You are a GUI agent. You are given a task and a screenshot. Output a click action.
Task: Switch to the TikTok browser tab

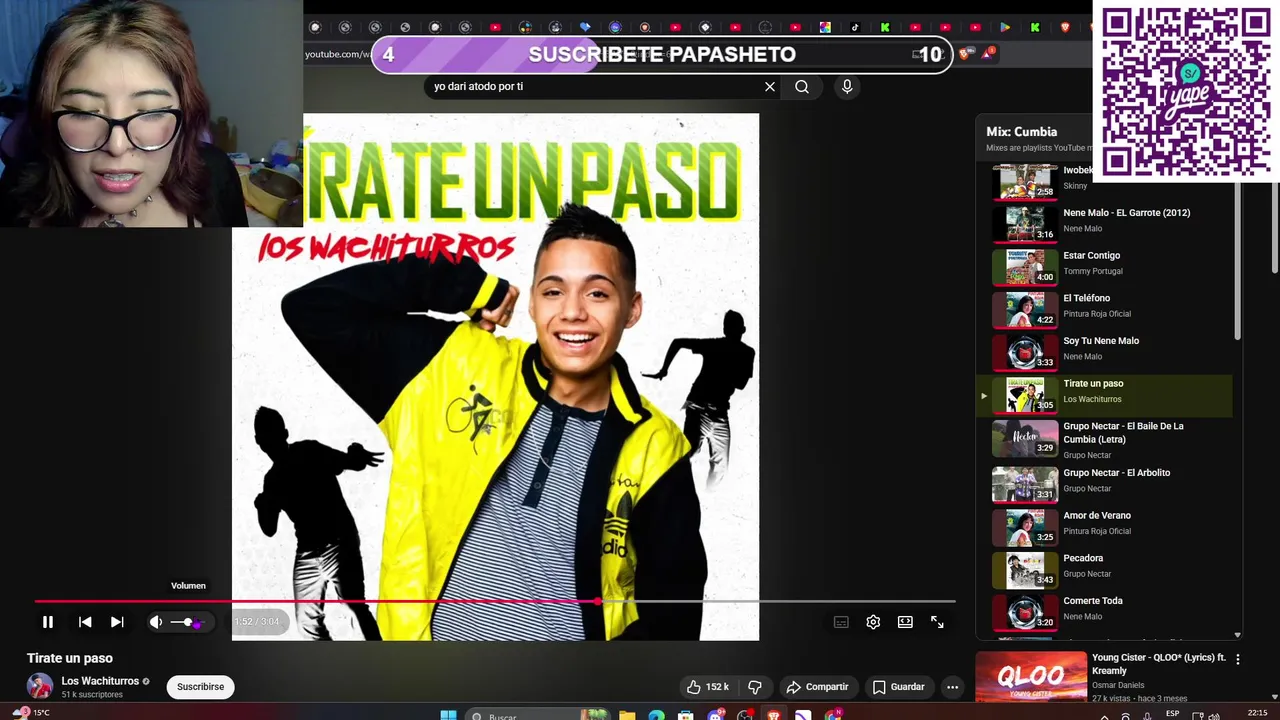pyautogui.click(x=855, y=27)
